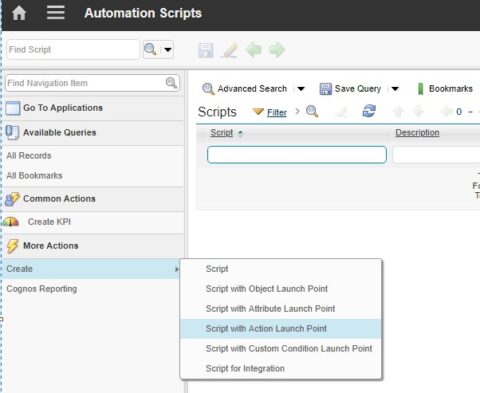
Task: Open the Common Actions section header
Action: pos(93,199)
